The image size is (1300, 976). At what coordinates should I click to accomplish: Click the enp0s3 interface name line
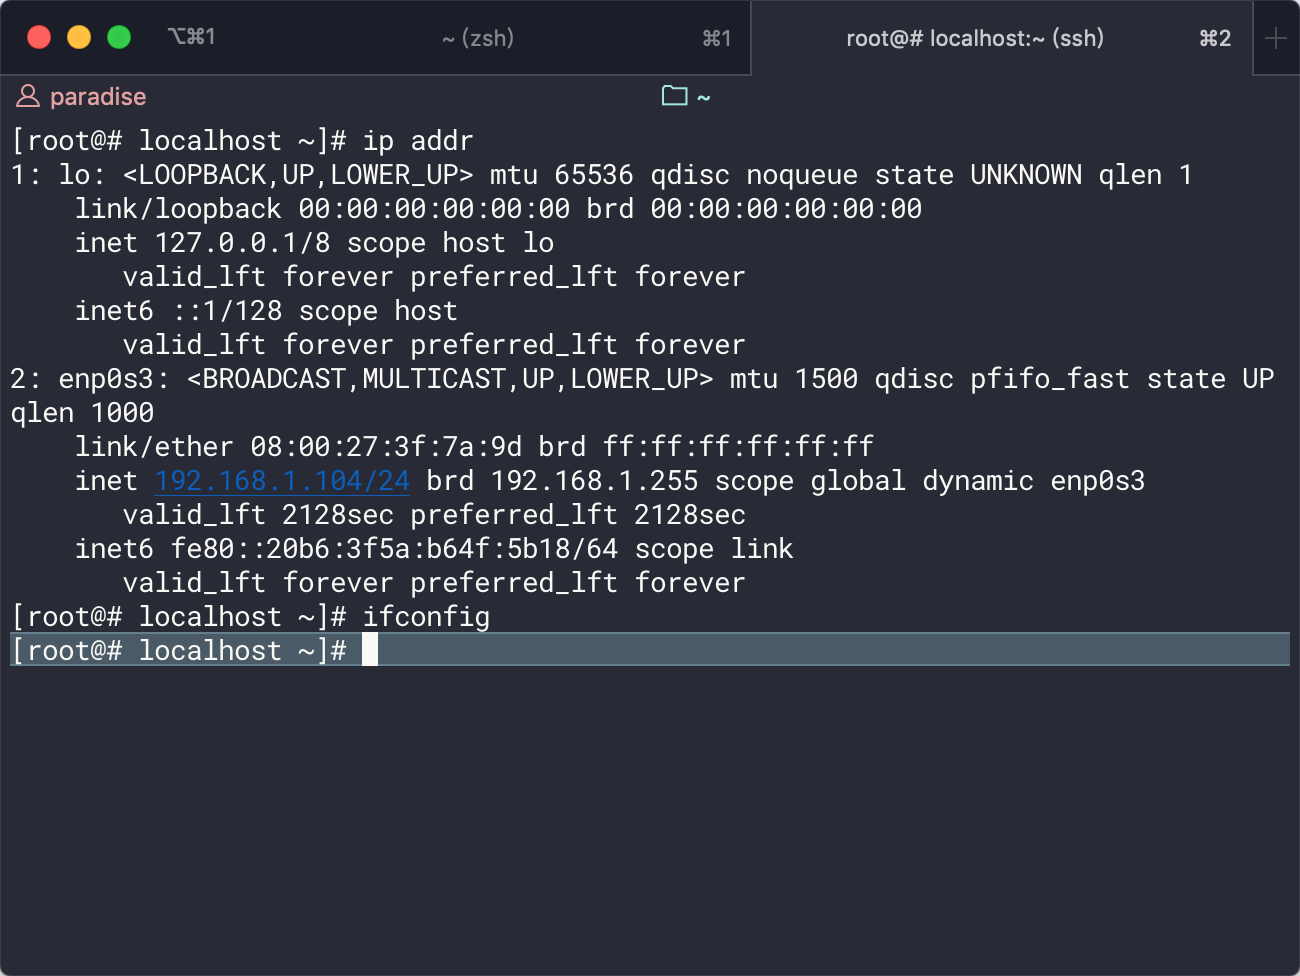(642, 379)
